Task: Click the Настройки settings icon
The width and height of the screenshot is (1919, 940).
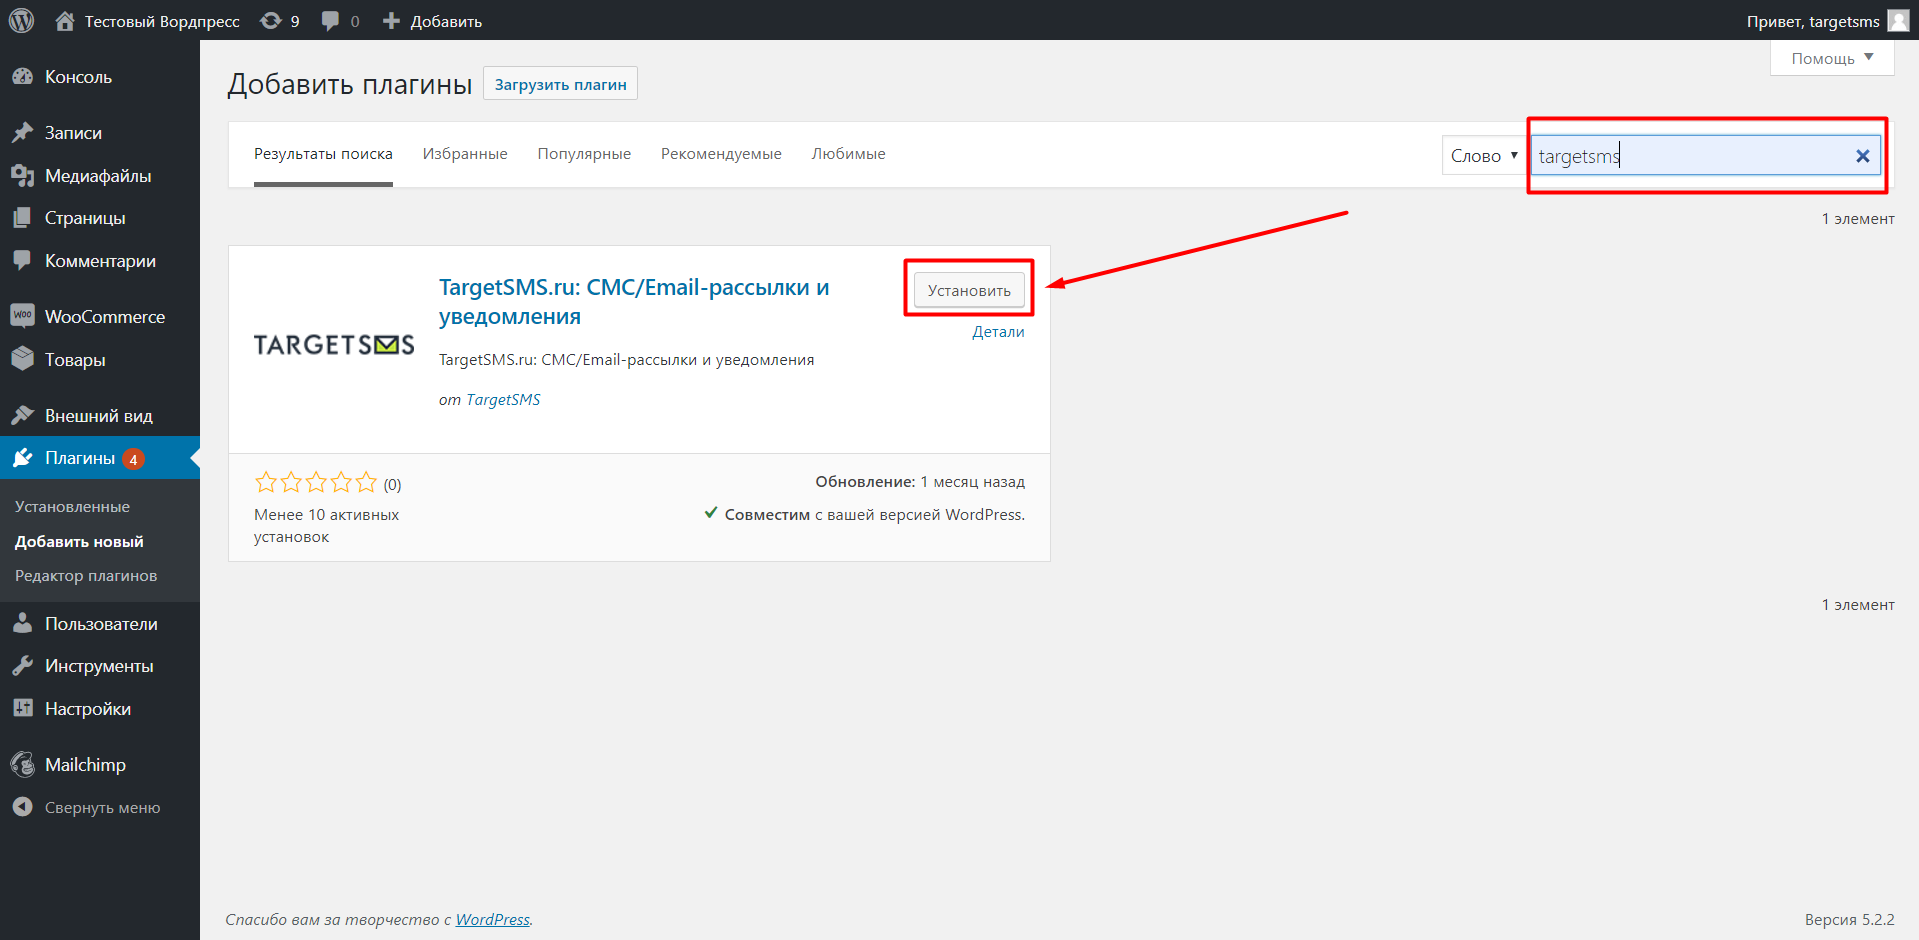Action: pos(22,708)
